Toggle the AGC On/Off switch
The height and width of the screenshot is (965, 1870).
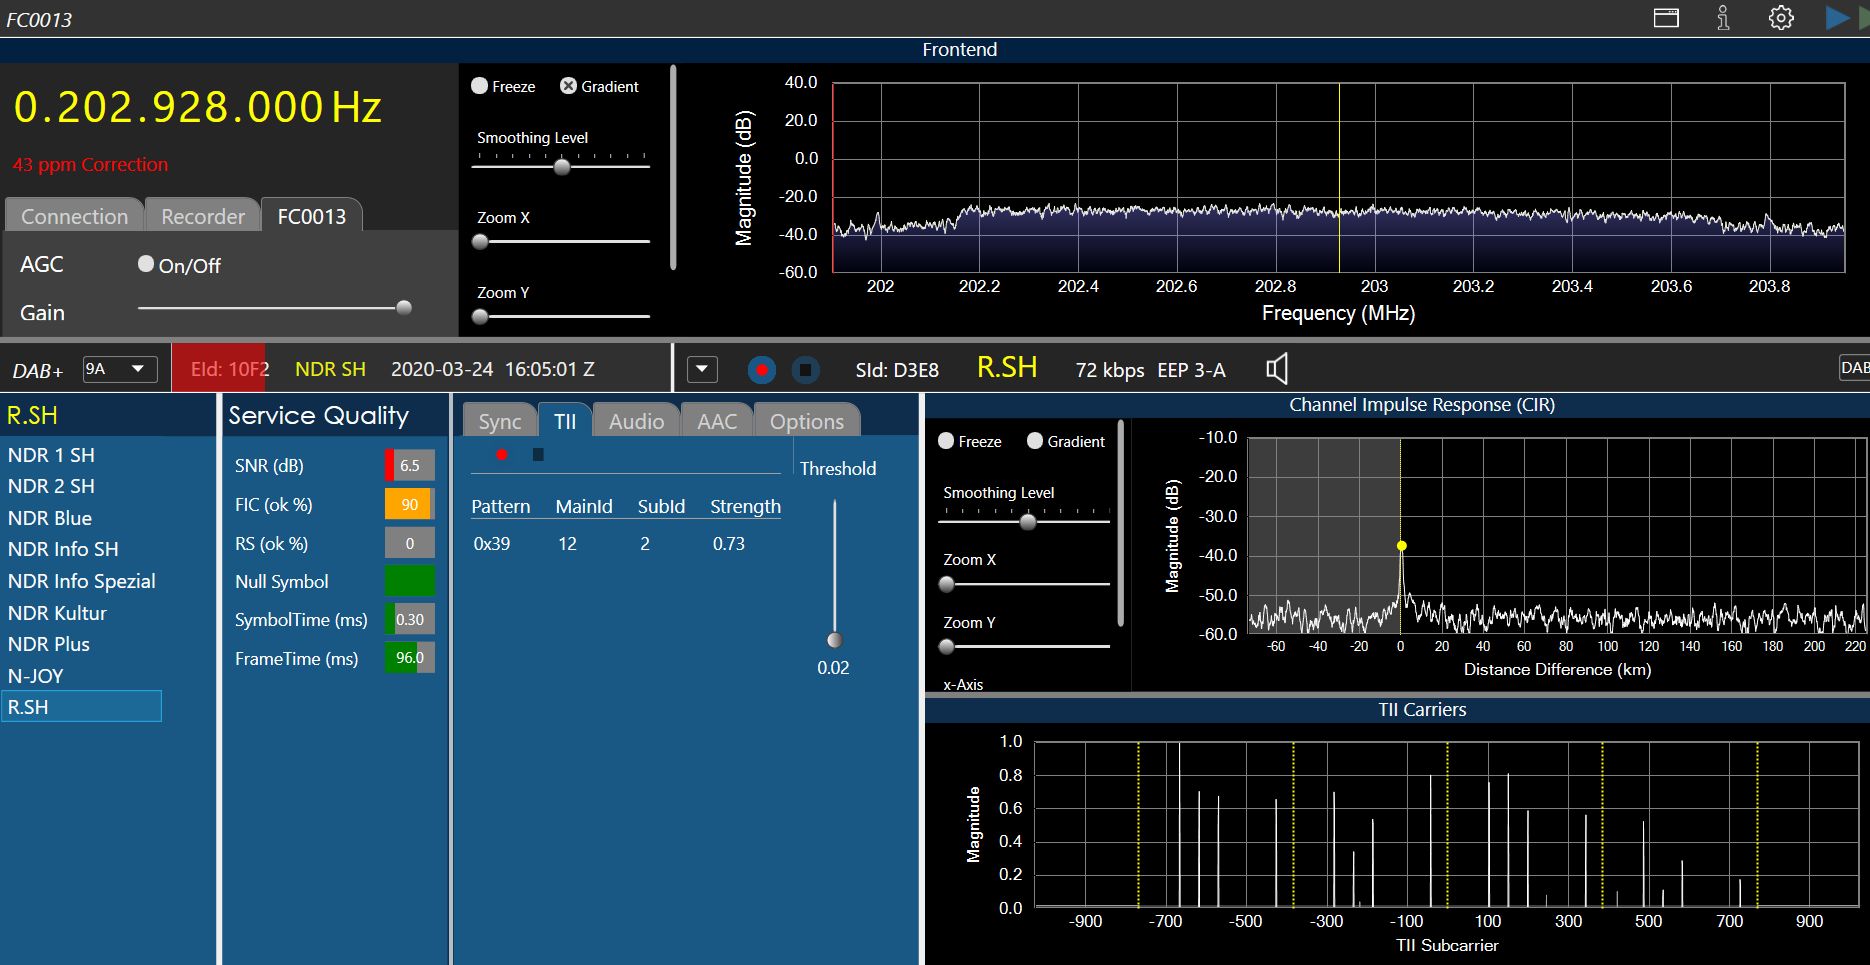(x=146, y=264)
